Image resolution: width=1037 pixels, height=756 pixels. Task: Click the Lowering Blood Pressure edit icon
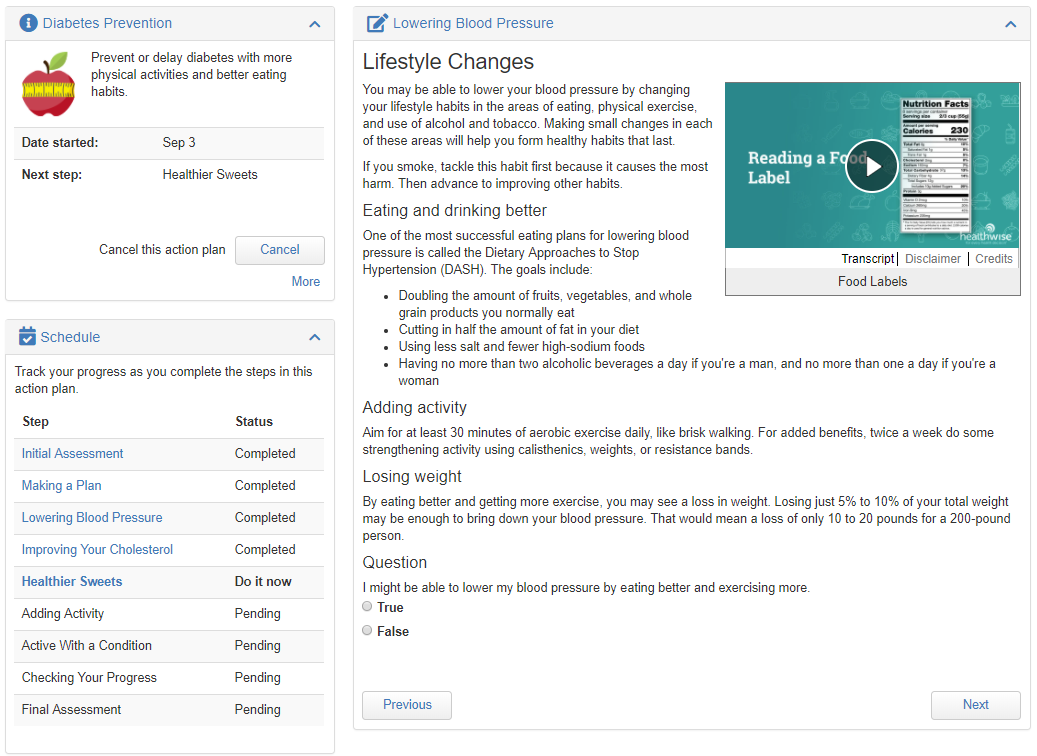(x=377, y=23)
